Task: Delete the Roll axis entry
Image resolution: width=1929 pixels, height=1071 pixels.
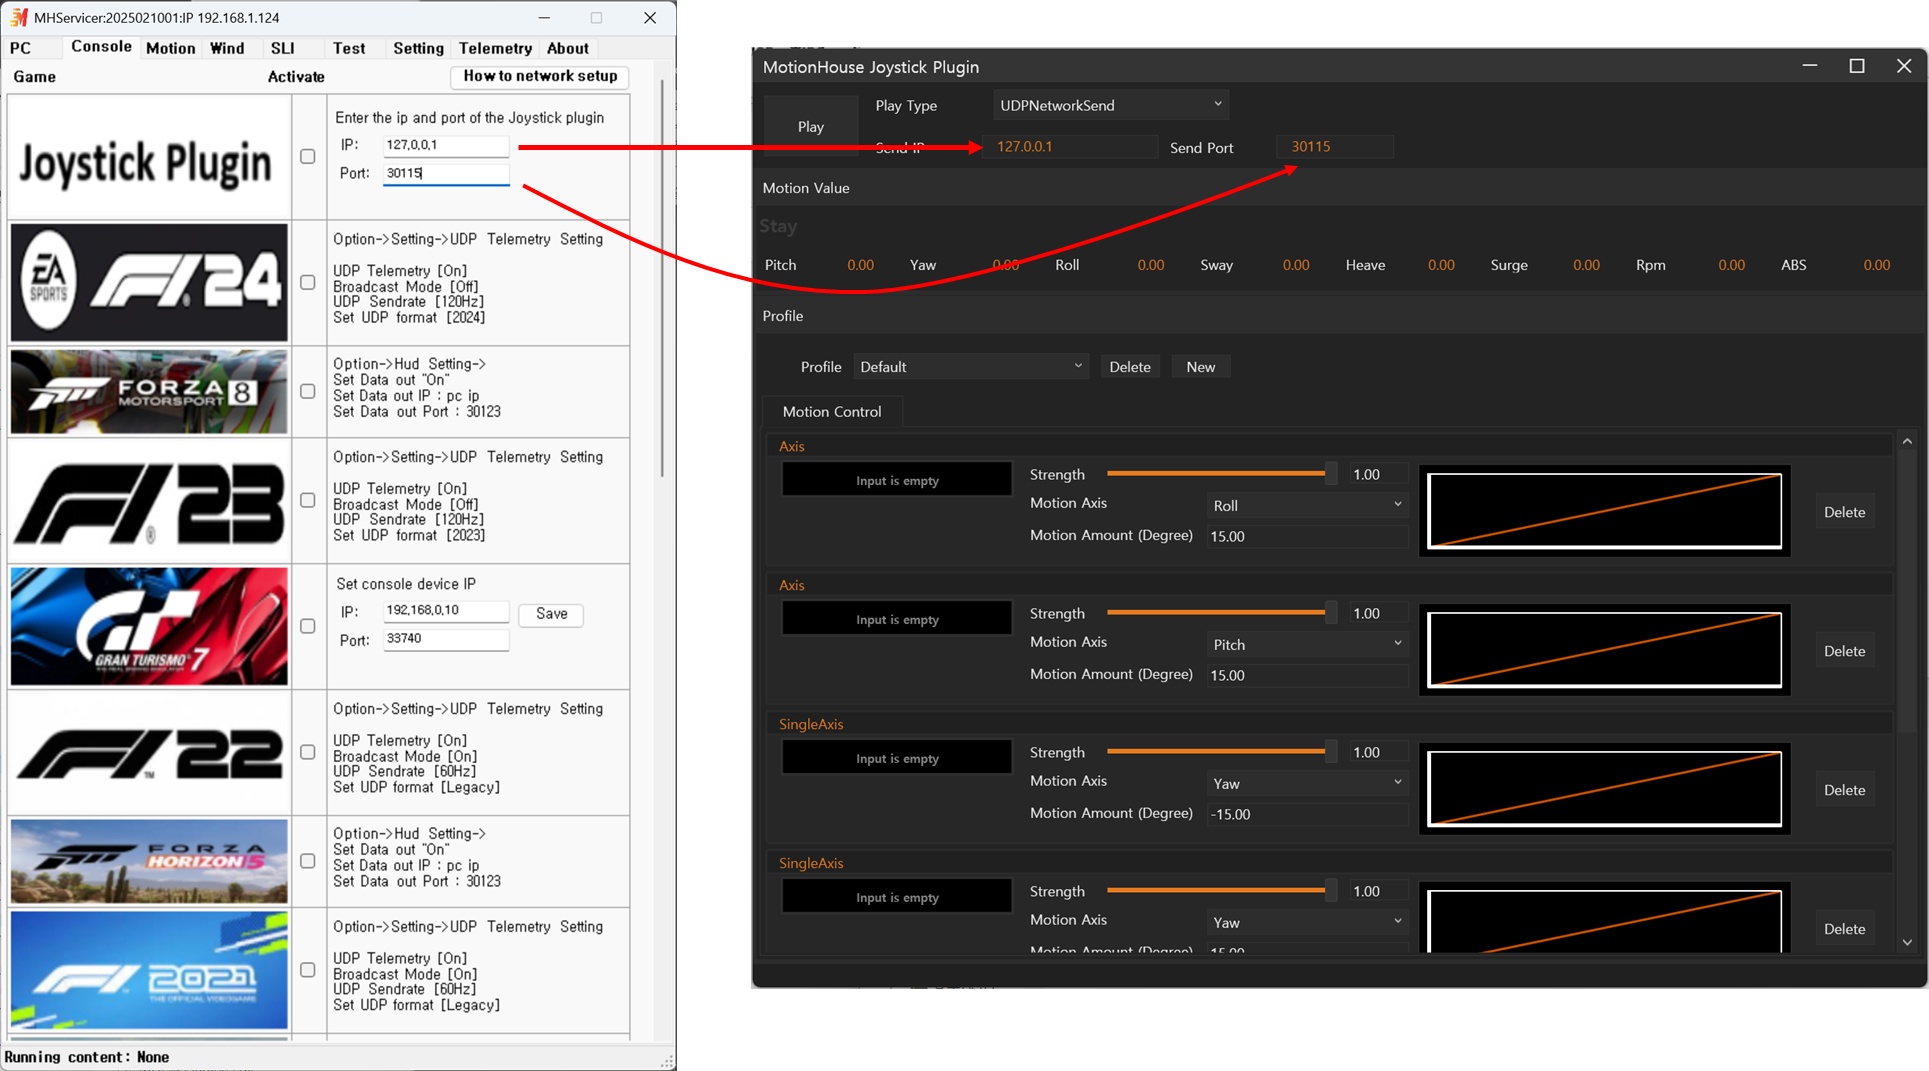Action: point(1844,512)
